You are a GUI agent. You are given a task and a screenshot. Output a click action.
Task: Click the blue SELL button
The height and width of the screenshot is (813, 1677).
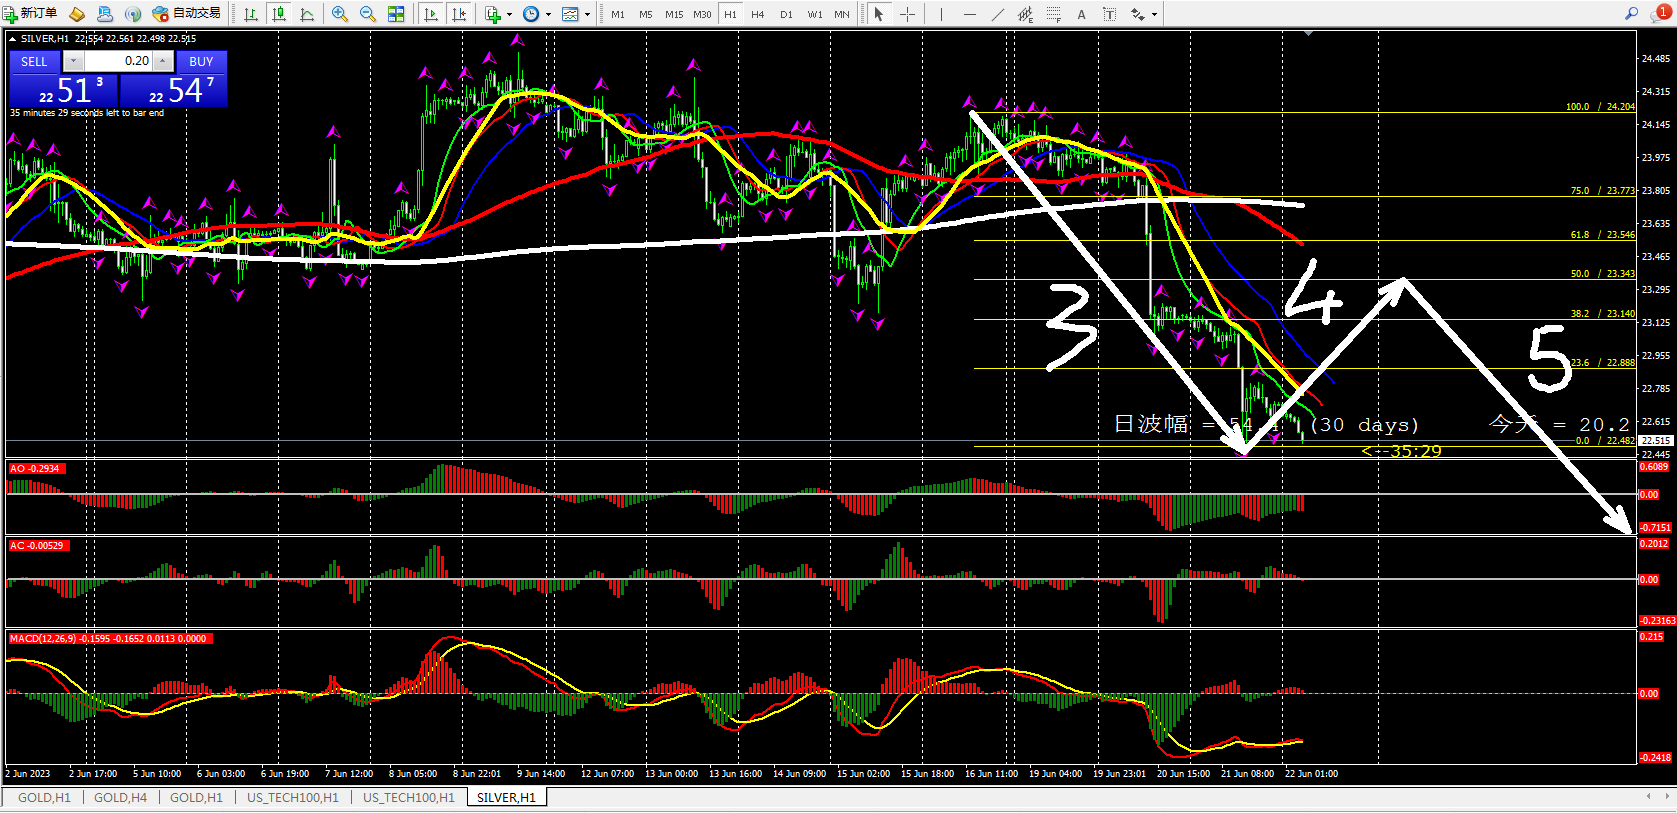point(34,62)
